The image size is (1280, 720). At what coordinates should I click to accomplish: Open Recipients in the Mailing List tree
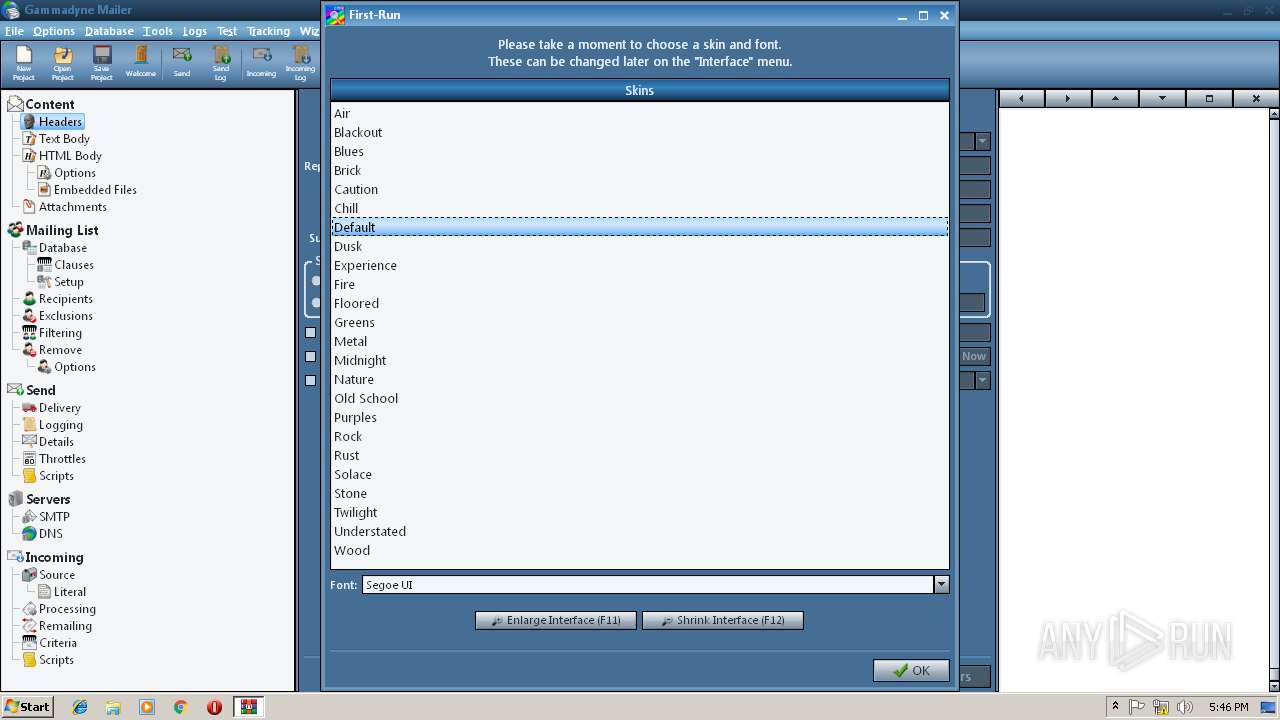coord(65,299)
